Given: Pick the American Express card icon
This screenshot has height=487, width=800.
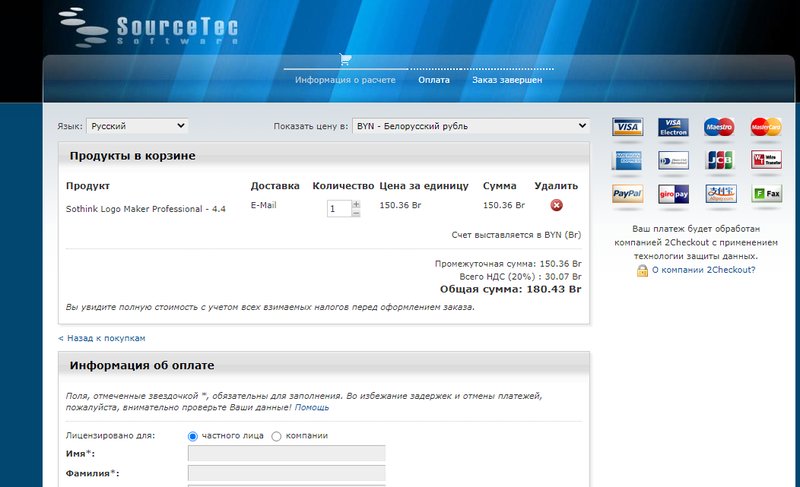Looking at the screenshot, I should point(628,160).
